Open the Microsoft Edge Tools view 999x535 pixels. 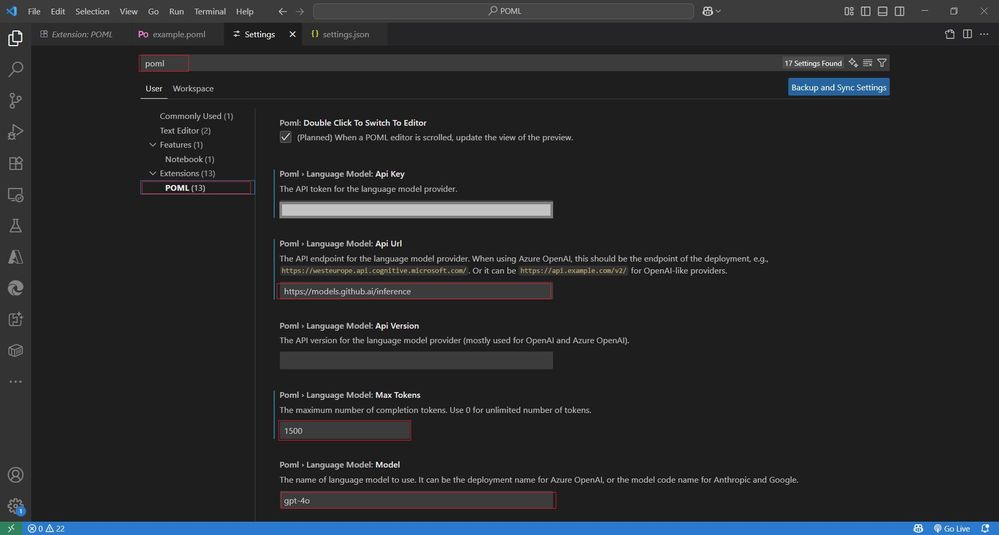[15, 288]
